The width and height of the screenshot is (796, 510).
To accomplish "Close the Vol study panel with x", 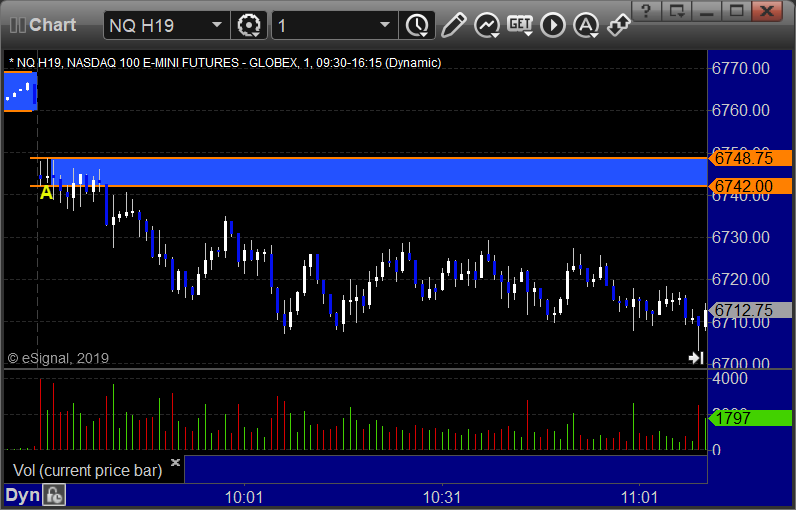I will click(x=175, y=462).
